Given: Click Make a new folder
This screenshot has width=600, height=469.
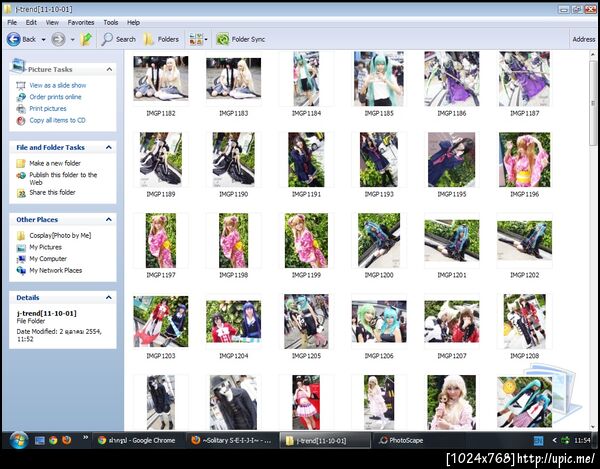Looking at the screenshot, I should coord(55,163).
